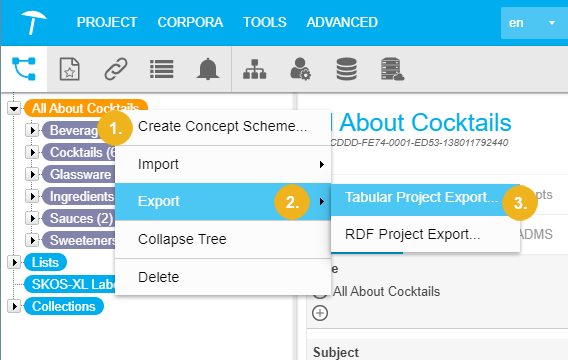Select RDF Project Export... option
Screen dimensions: 568x360
[x=425, y=234]
